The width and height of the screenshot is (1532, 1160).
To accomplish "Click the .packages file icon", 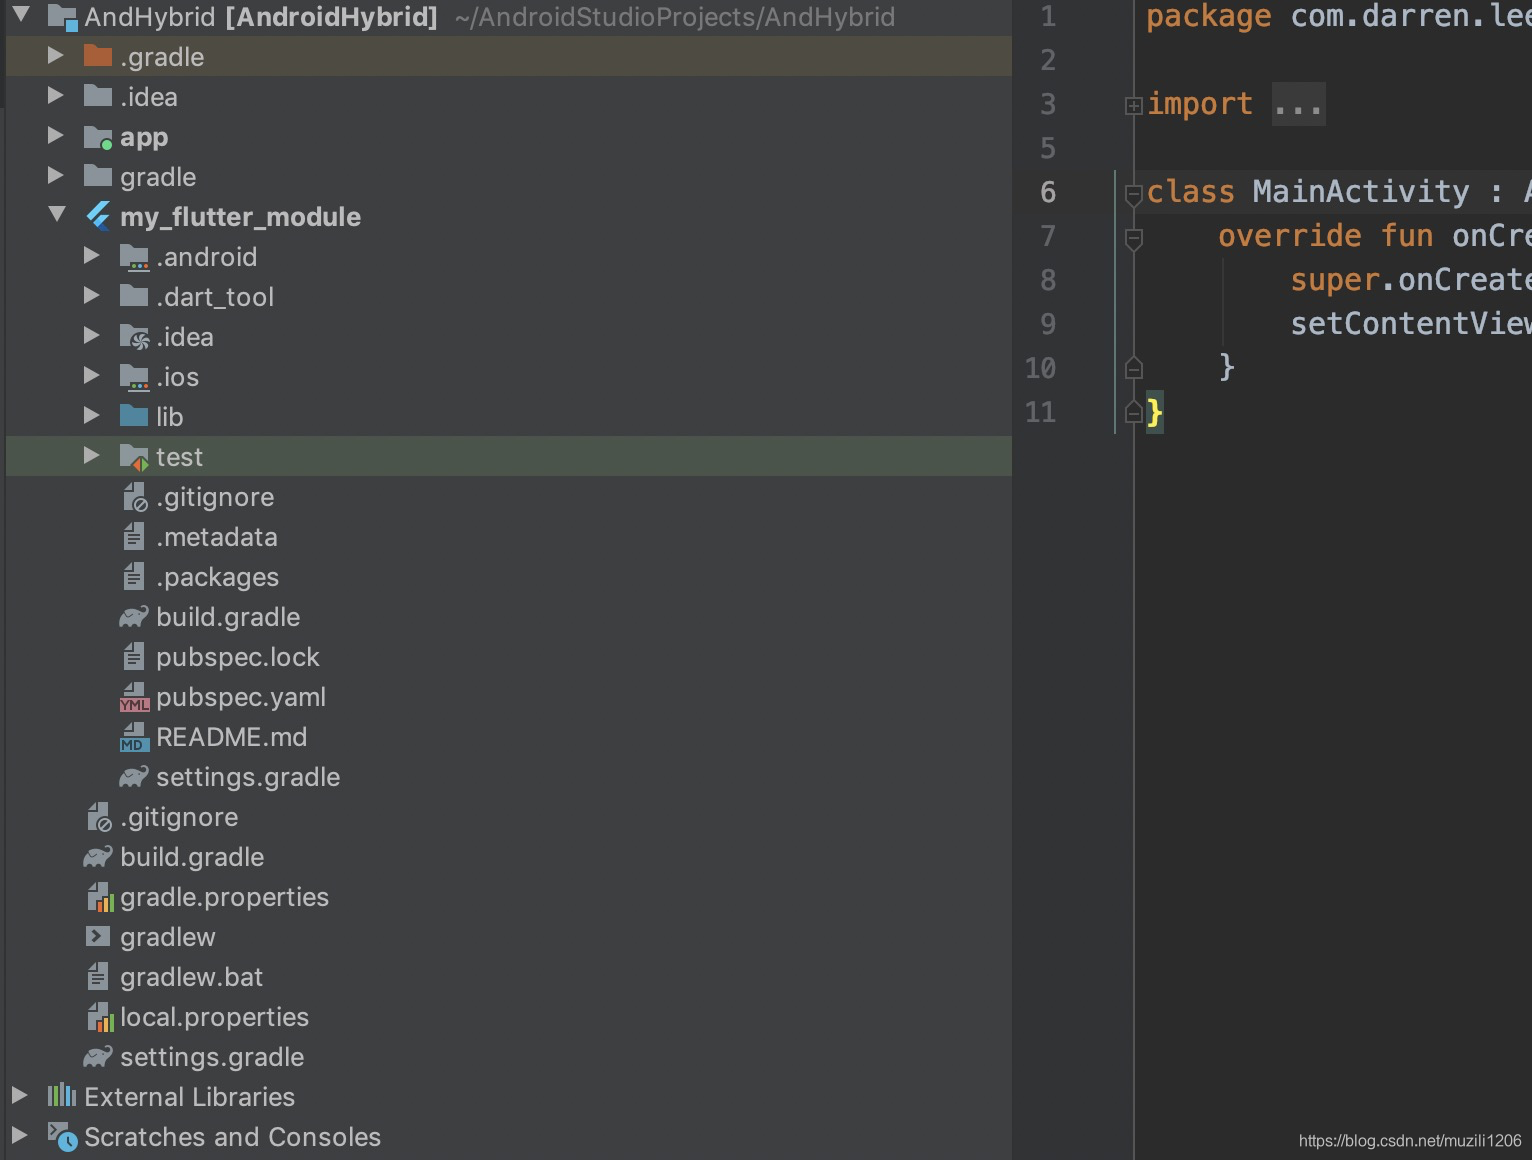I will click(133, 577).
